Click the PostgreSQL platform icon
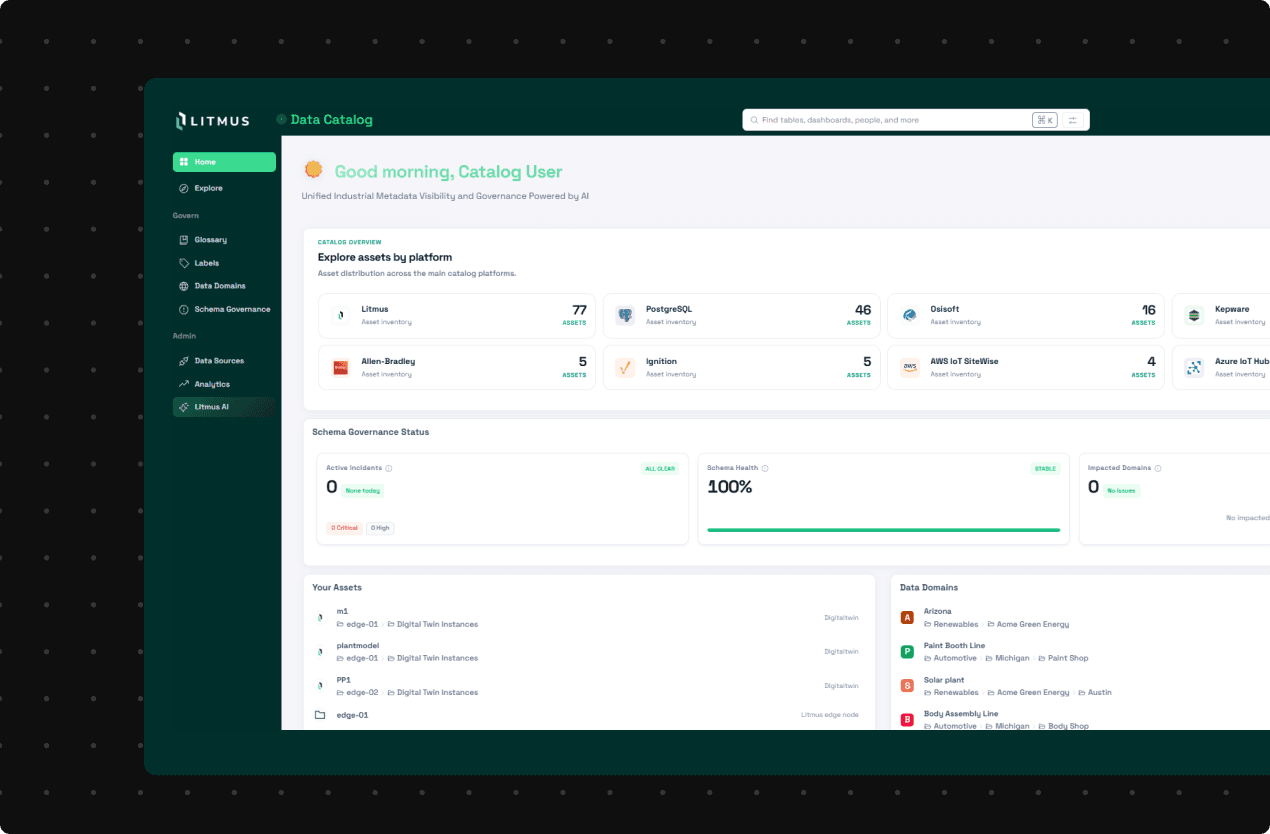This screenshot has width=1270, height=834. tap(624, 314)
